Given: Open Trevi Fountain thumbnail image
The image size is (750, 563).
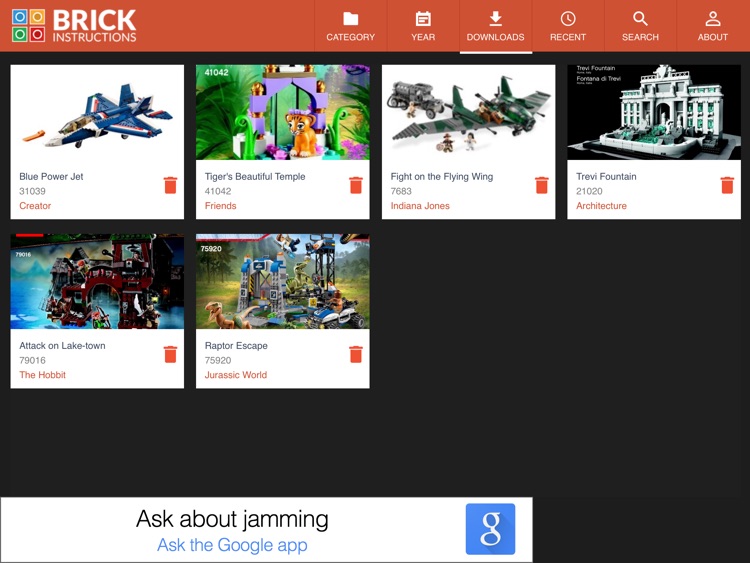Looking at the screenshot, I should (654, 112).
